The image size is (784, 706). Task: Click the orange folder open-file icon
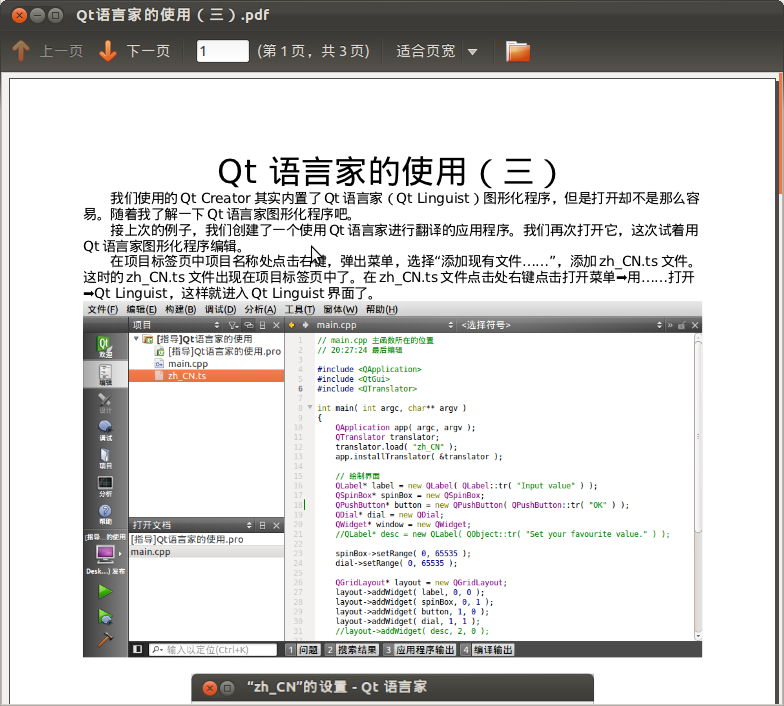pos(518,51)
